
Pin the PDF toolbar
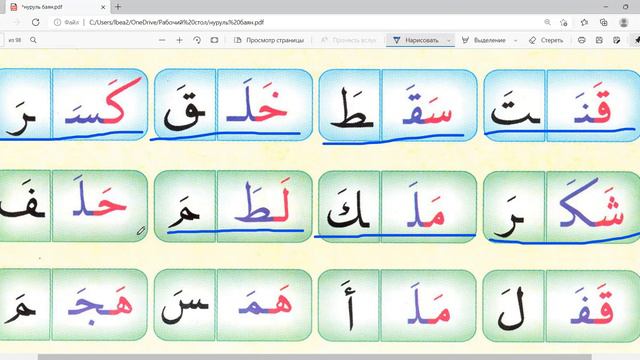636,40
